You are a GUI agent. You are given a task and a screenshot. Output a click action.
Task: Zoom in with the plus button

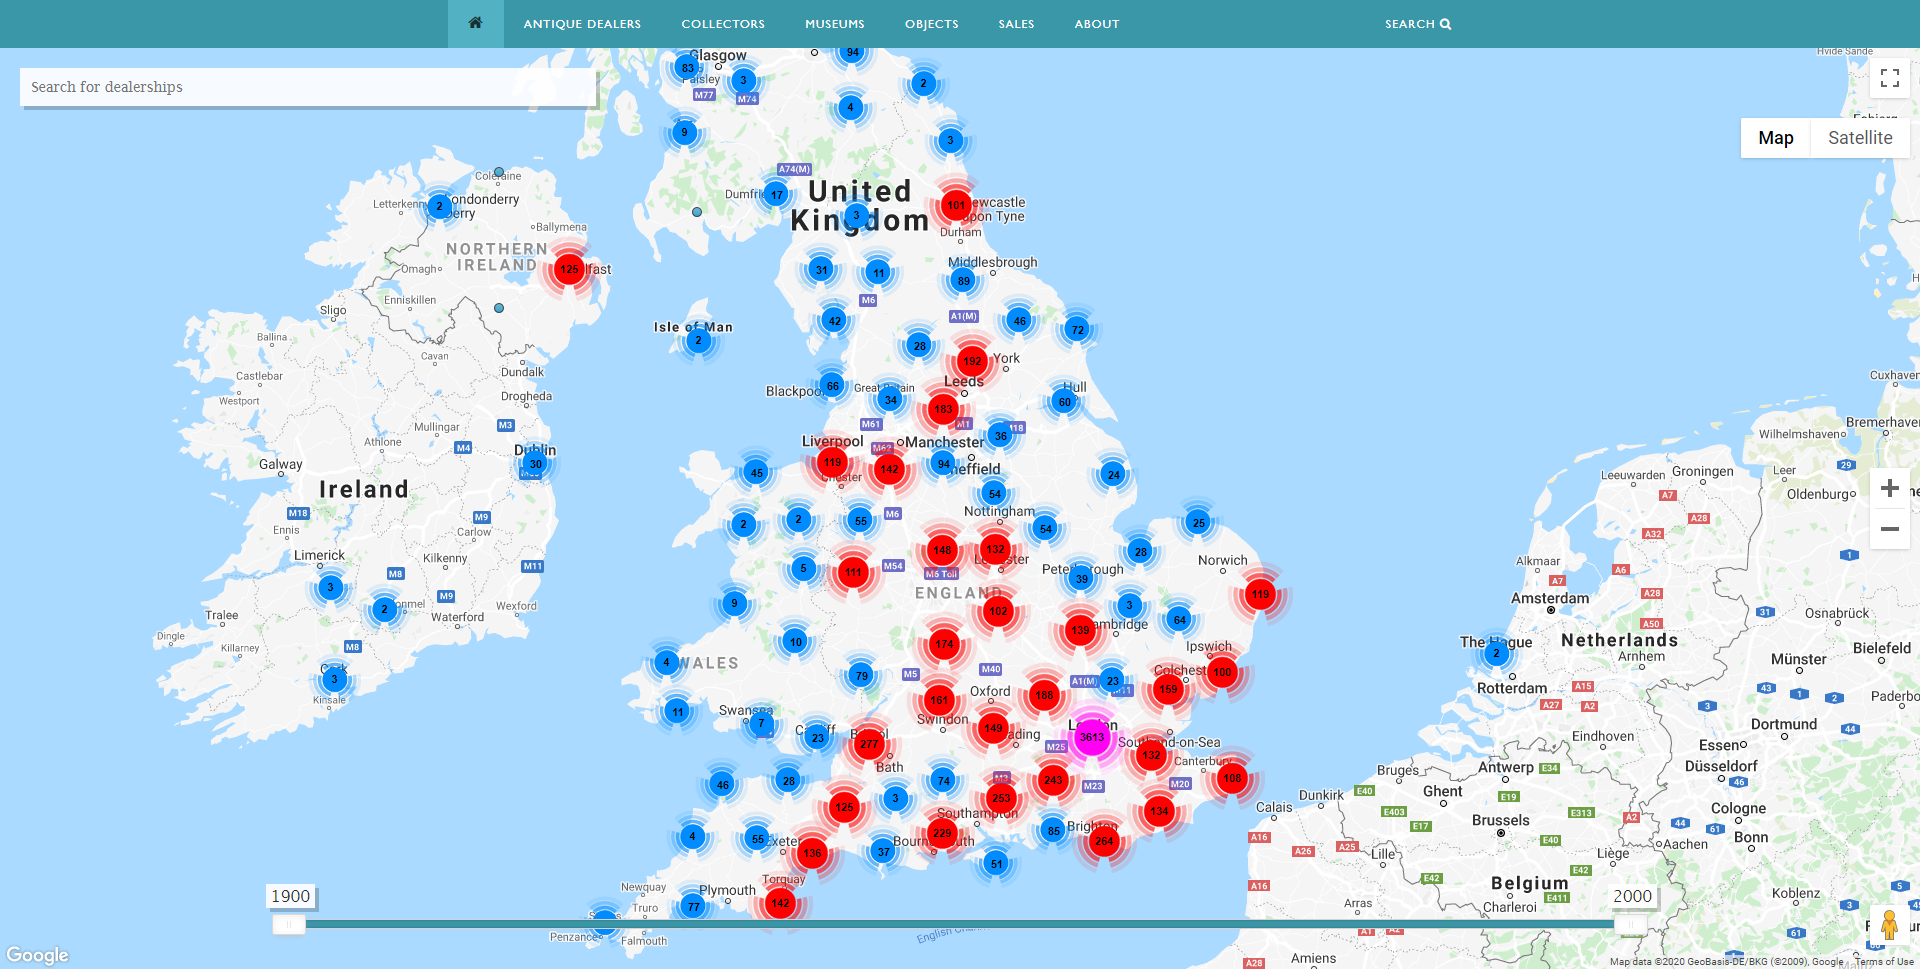[1889, 488]
